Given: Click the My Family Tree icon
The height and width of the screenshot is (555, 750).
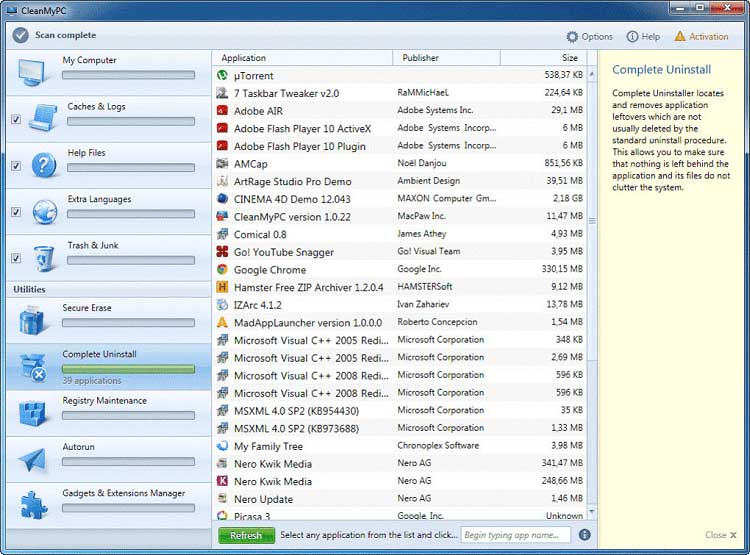Looking at the screenshot, I should pyautogui.click(x=222, y=446).
